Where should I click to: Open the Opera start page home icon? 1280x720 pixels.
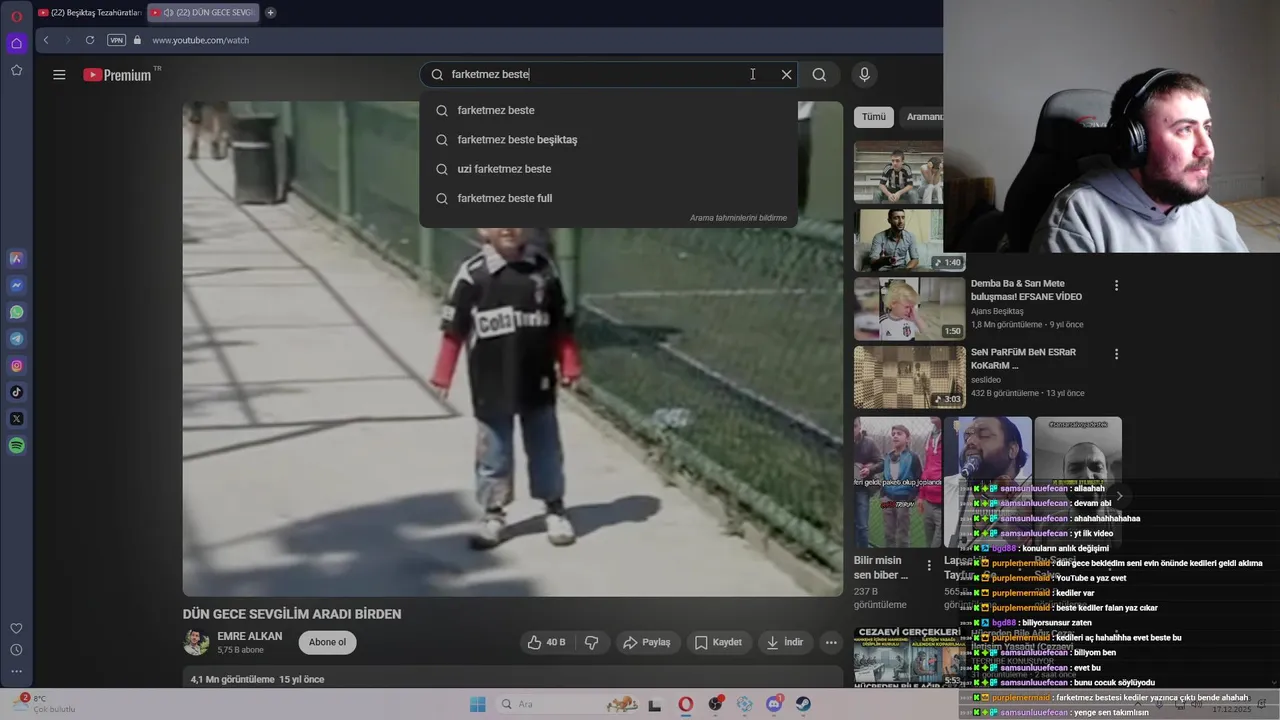(x=16, y=43)
